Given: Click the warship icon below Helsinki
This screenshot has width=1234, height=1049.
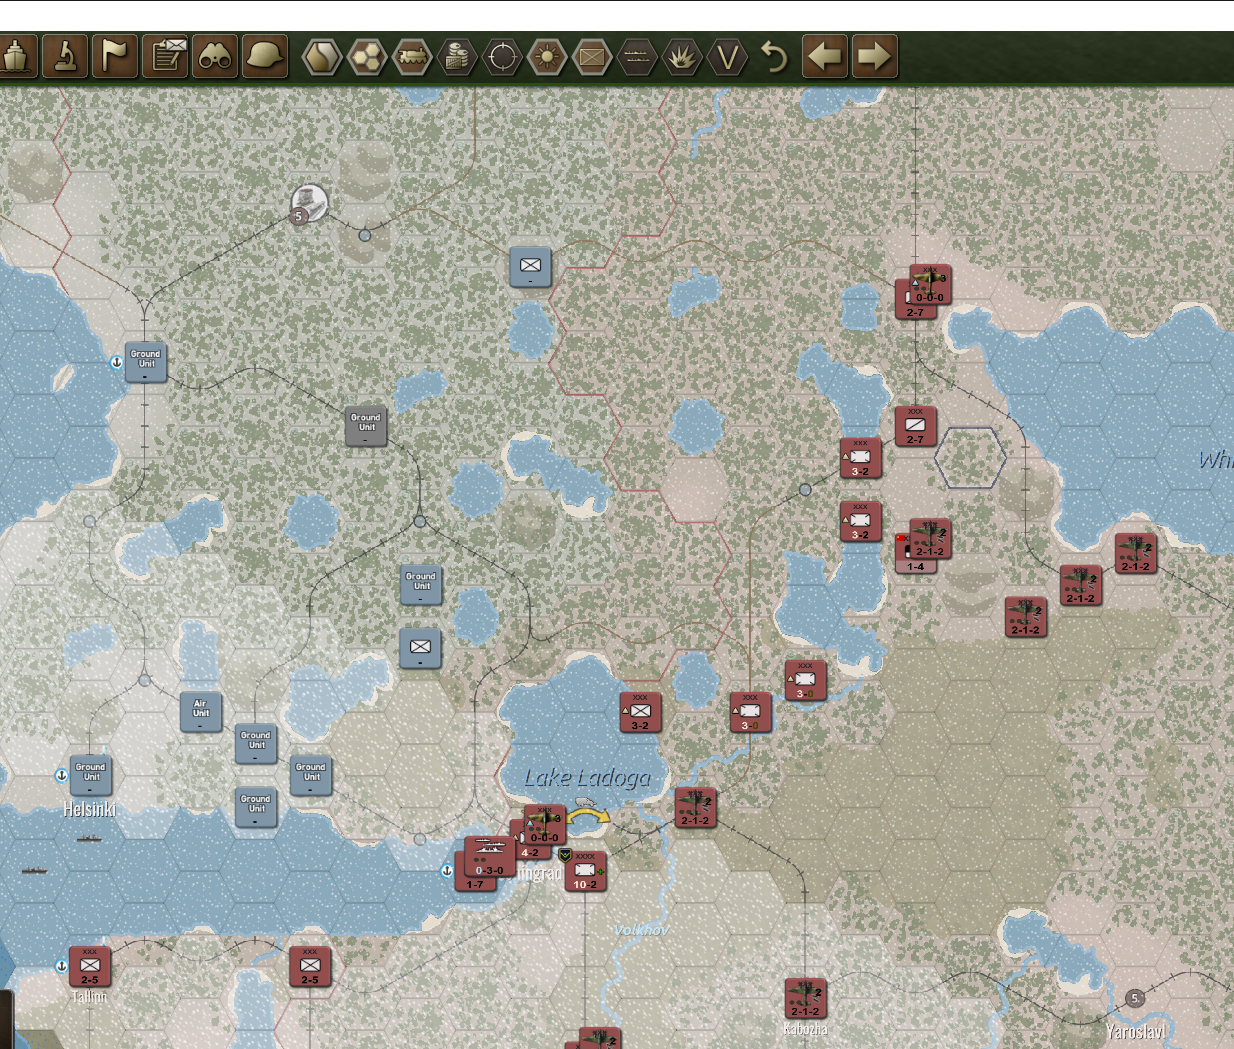Looking at the screenshot, I should point(34,871).
